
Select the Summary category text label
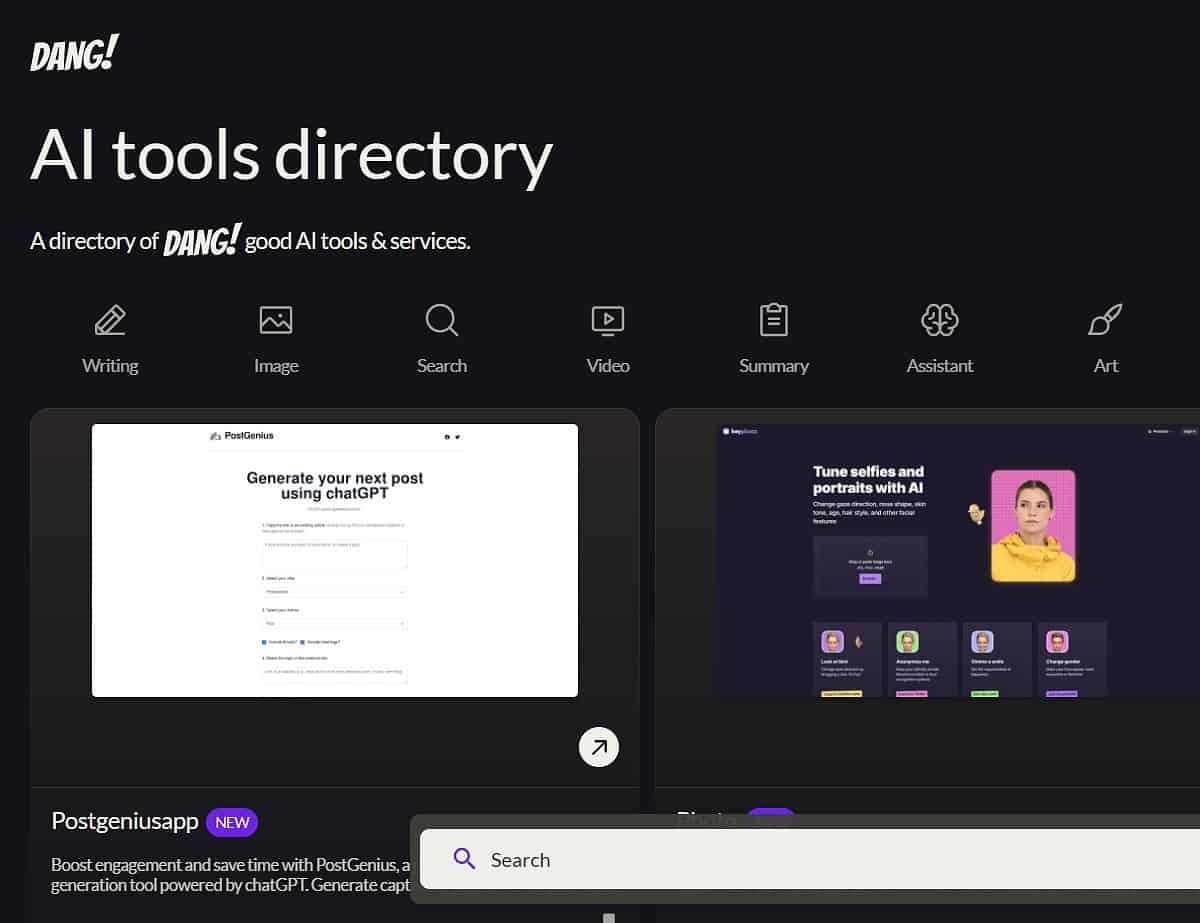point(774,366)
